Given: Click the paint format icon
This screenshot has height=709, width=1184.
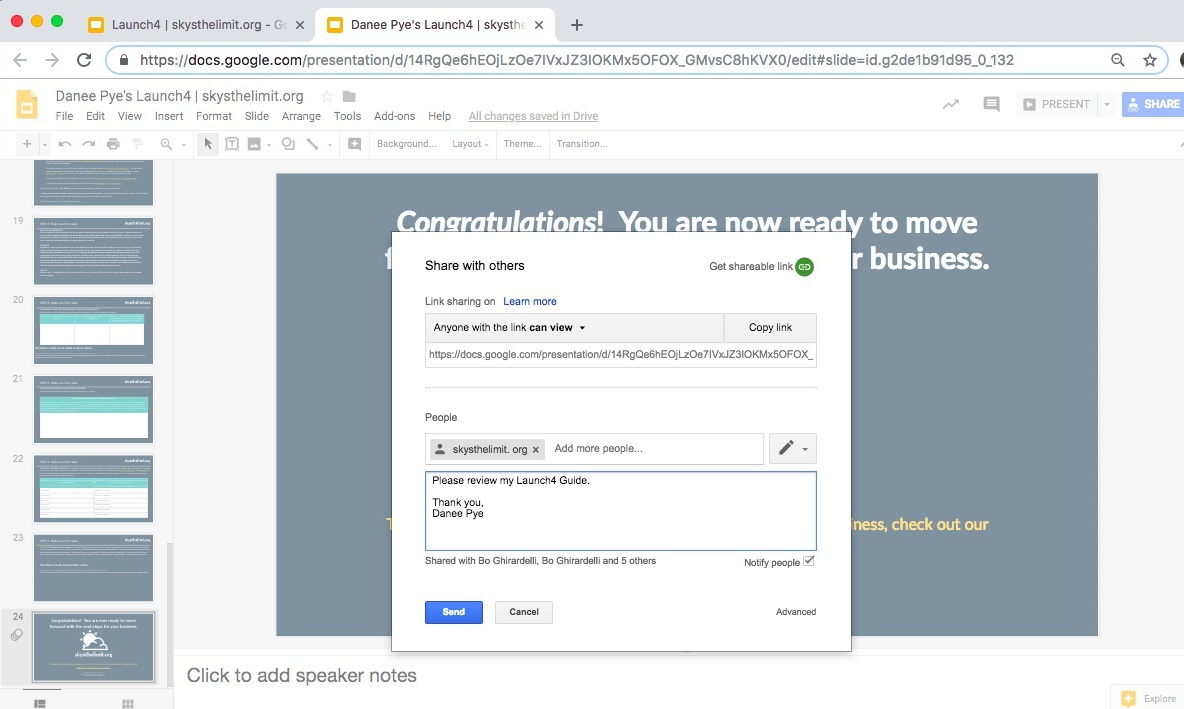Looking at the screenshot, I should 137,143.
